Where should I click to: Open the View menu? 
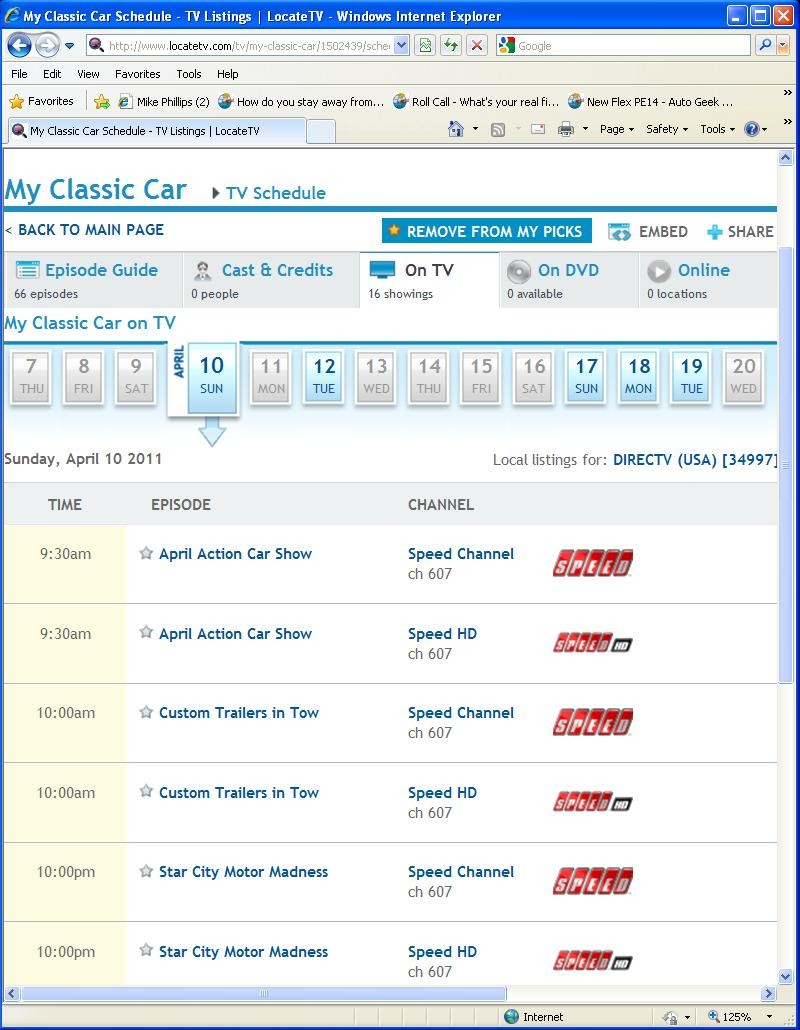pyautogui.click(x=88, y=74)
